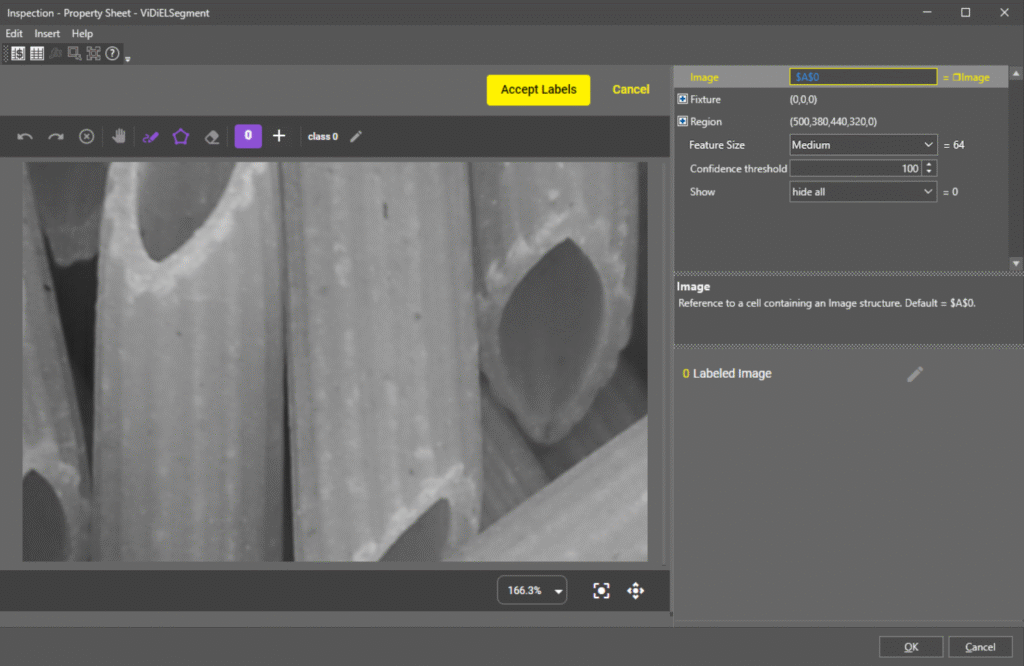Select the purple freehand brush tool
Viewport: 1024px width, 666px height.
150,137
